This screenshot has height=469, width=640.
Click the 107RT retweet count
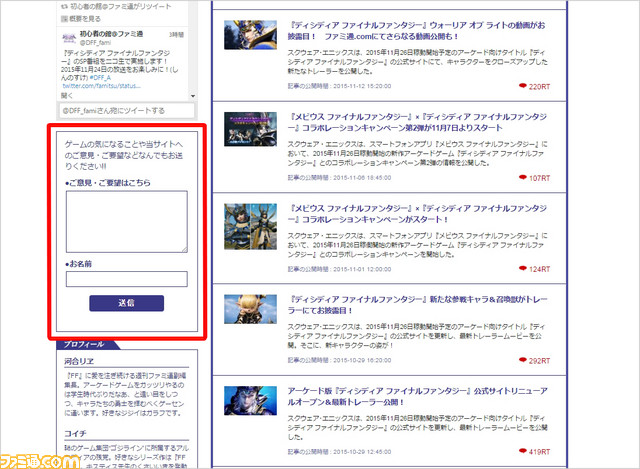[x=534, y=178]
